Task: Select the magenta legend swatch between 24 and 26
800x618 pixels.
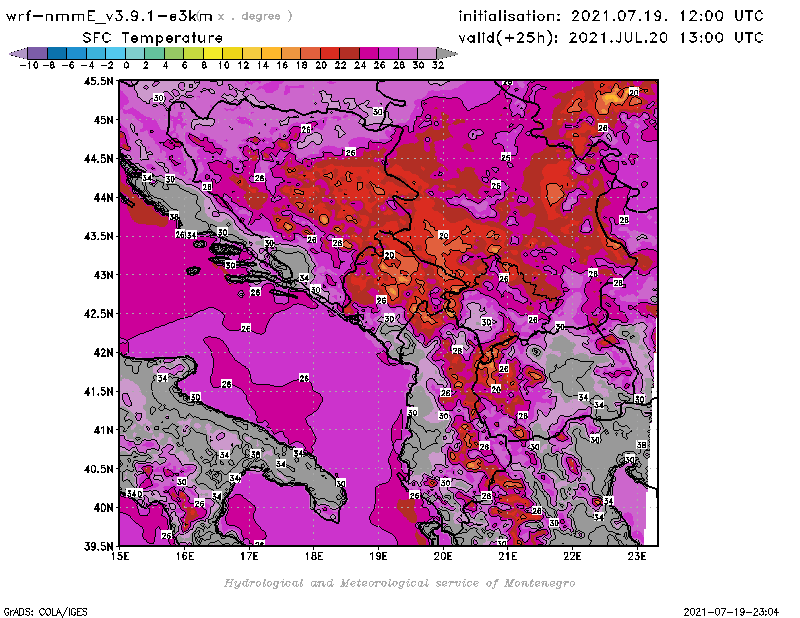Action: click(369, 53)
